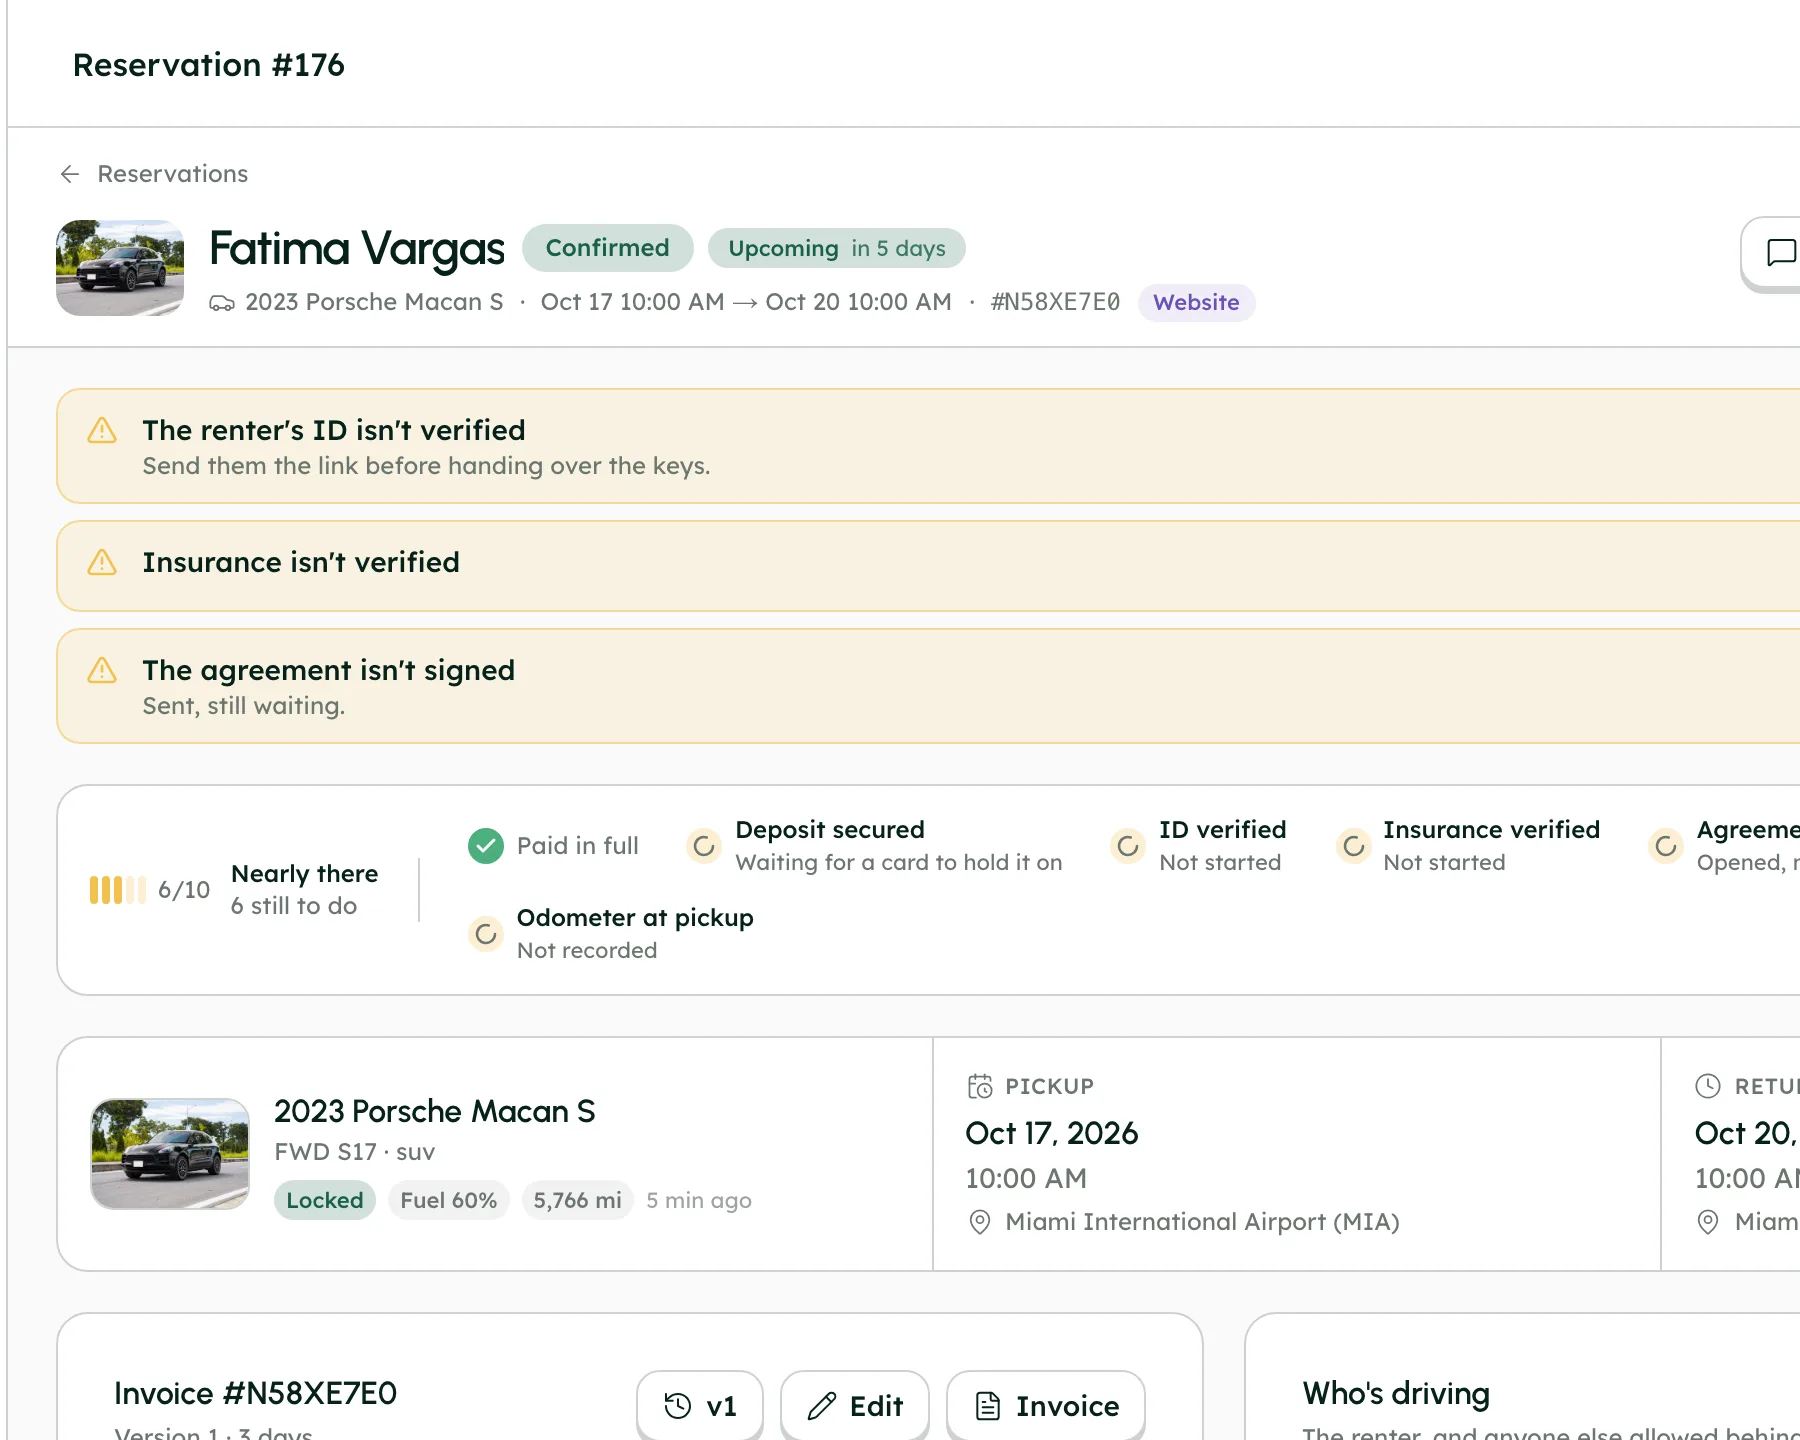Click the agreement unsigned warning icon
Screen dimensions: 1800x1440
(x=102, y=671)
